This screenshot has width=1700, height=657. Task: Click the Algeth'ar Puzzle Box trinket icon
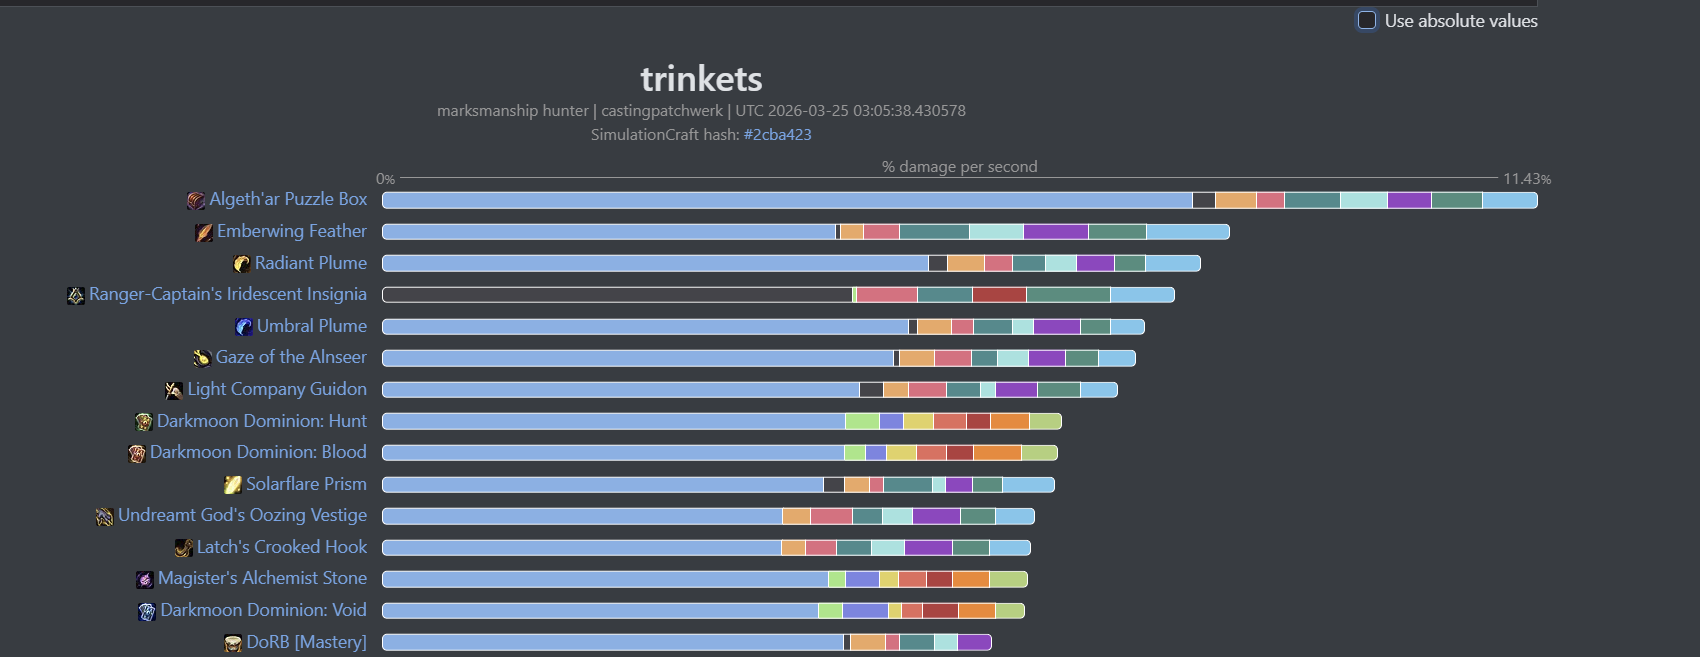[196, 200]
